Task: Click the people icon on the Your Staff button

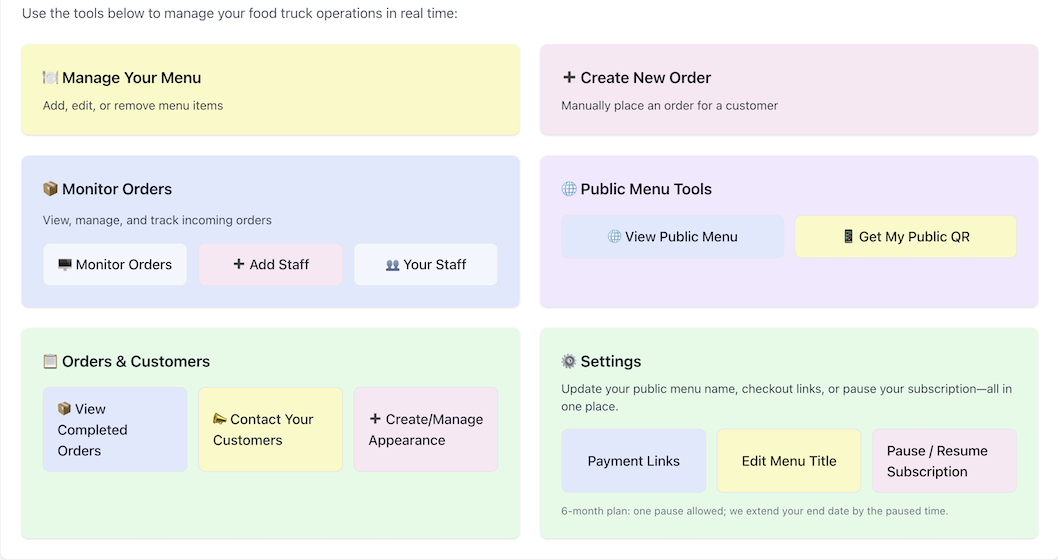Action: pos(393,265)
